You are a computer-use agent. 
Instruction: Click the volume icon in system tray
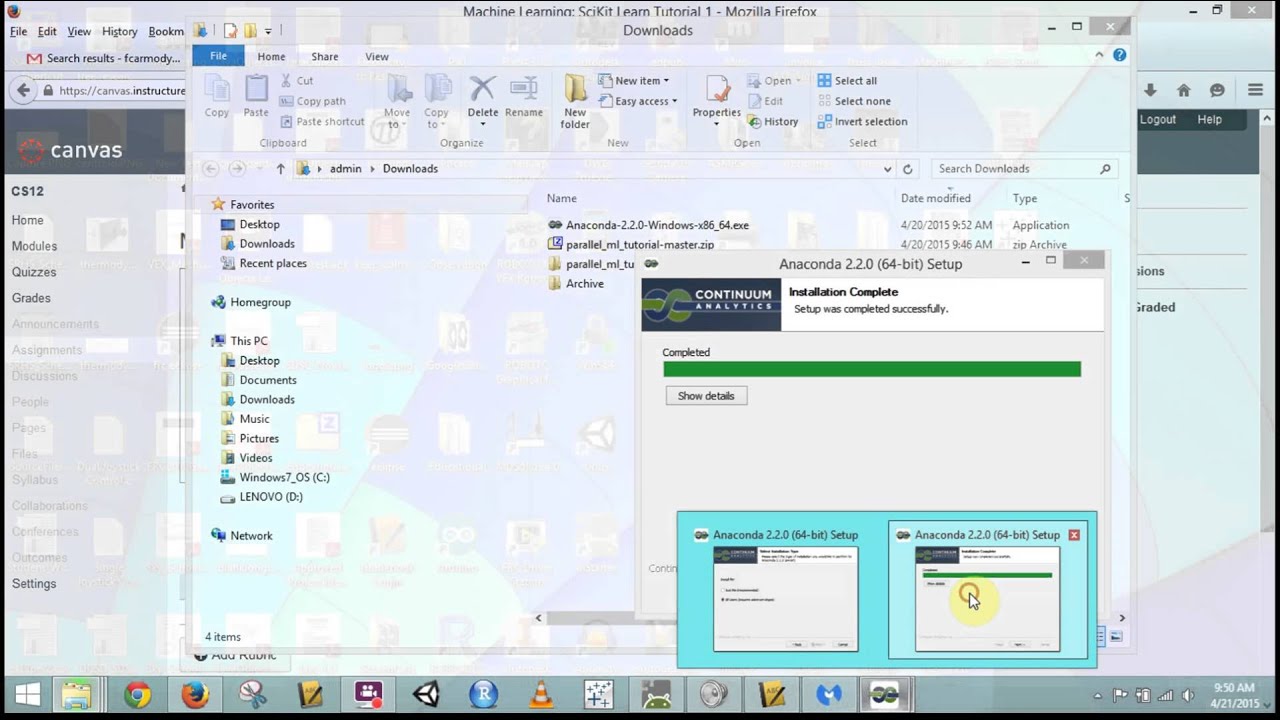[x=1188, y=695]
